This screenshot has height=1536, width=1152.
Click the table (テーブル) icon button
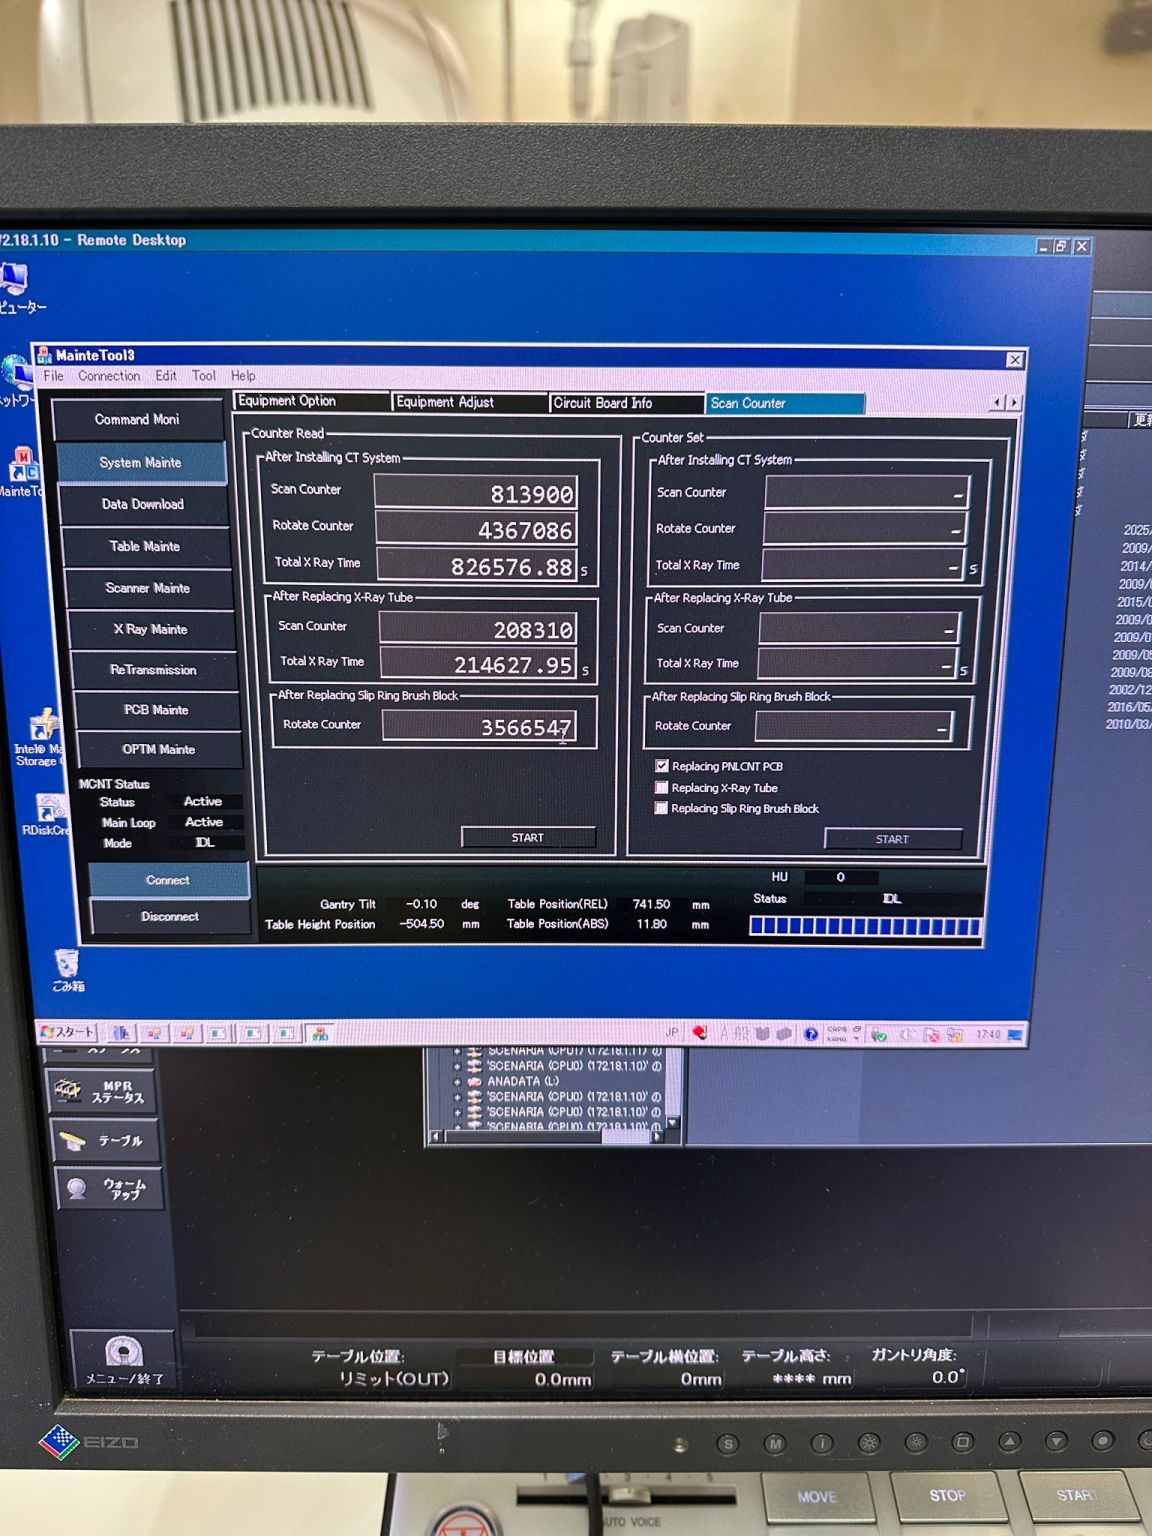105,1141
